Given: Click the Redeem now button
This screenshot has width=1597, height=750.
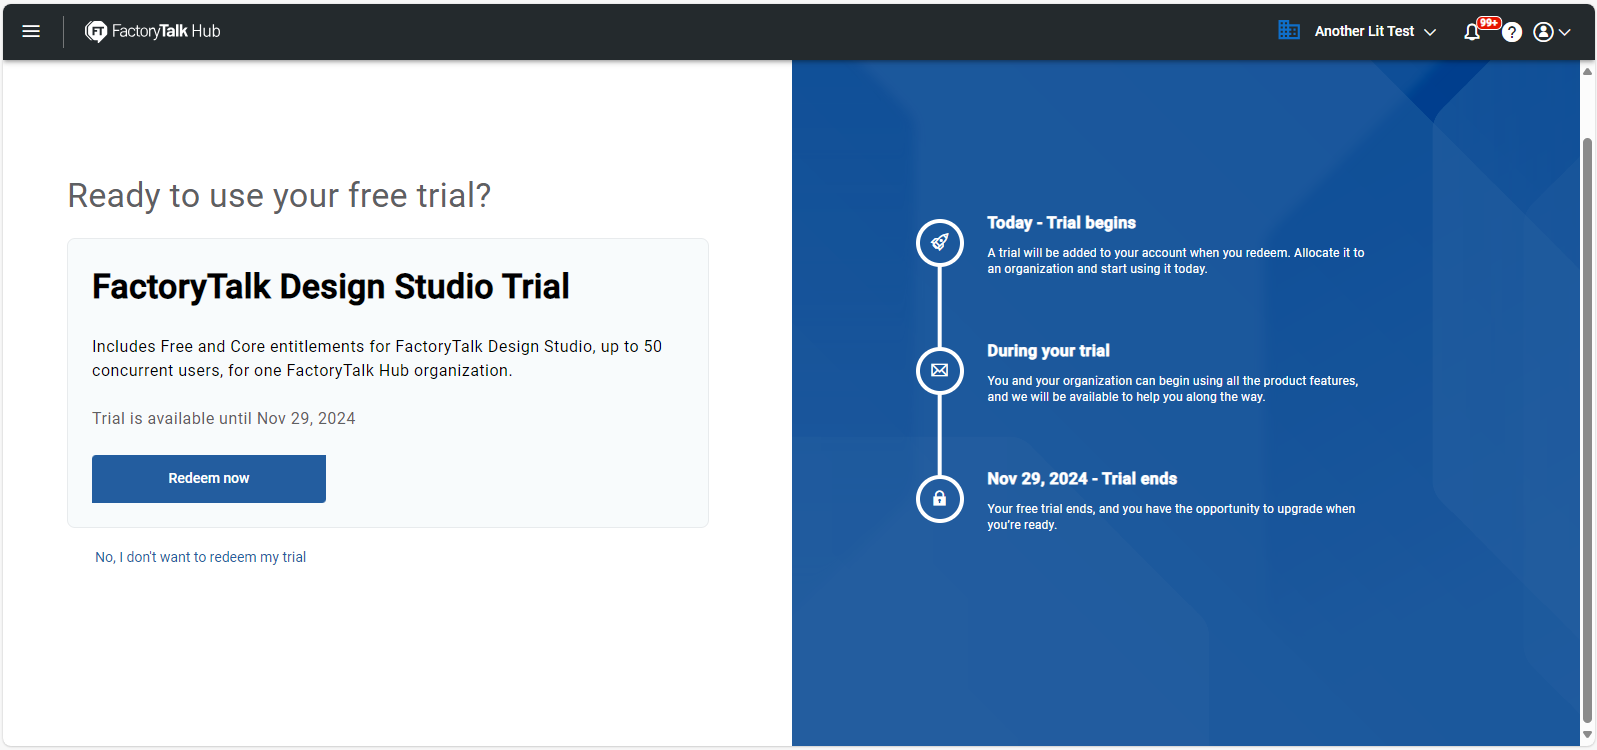Looking at the screenshot, I should pyautogui.click(x=209, y=479).
